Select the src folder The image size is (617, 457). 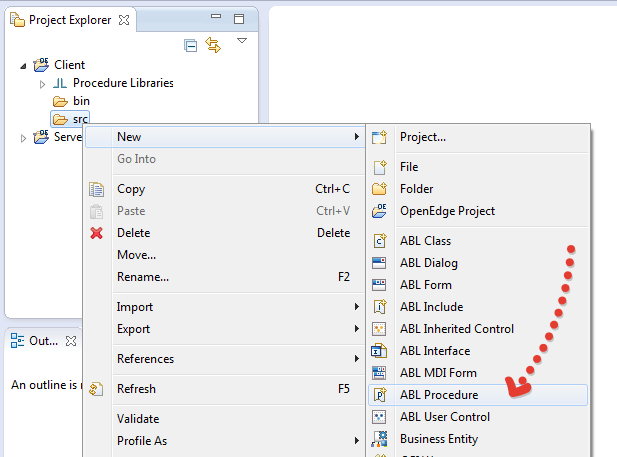[70, 118]
